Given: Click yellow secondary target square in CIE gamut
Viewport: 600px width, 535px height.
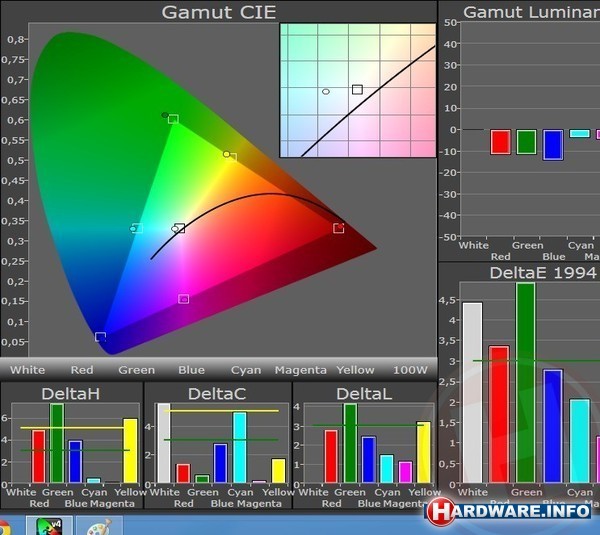Looking at the screenshot, I should coord(232,156).
